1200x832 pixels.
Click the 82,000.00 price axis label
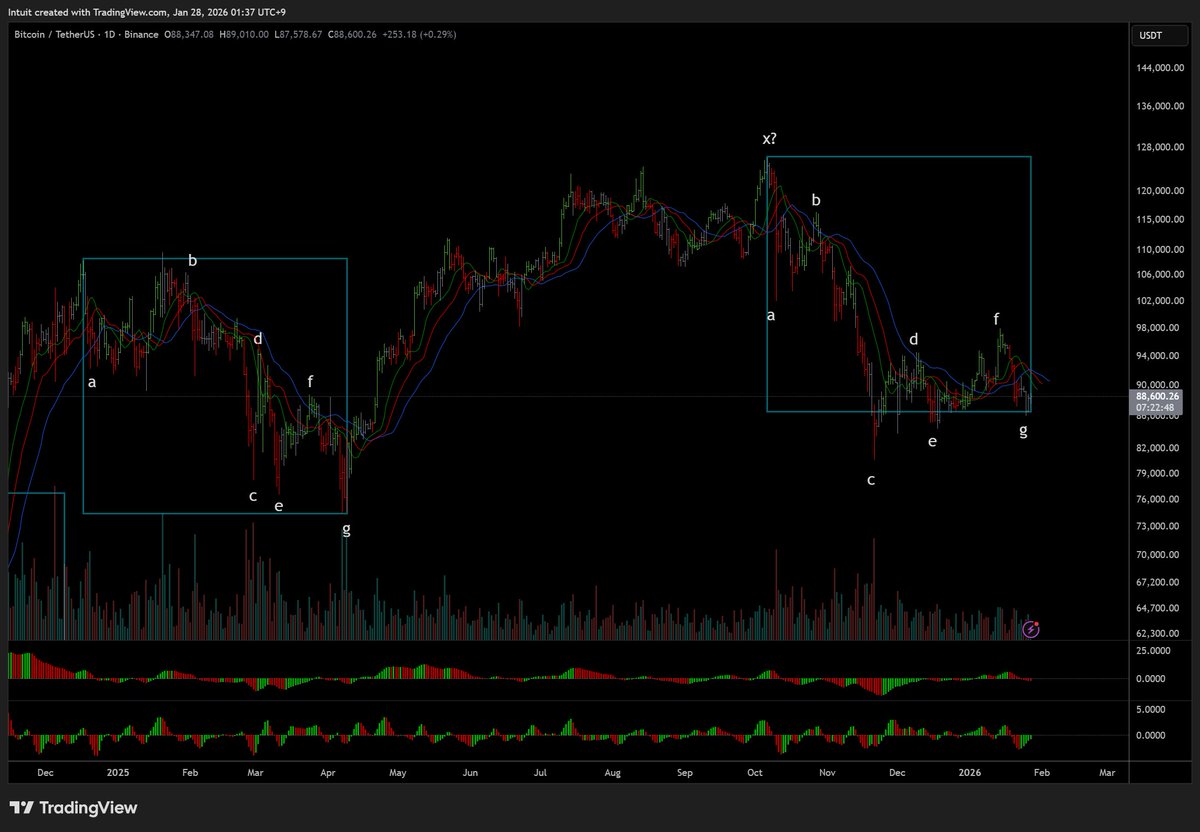(x=1160, y=449)
